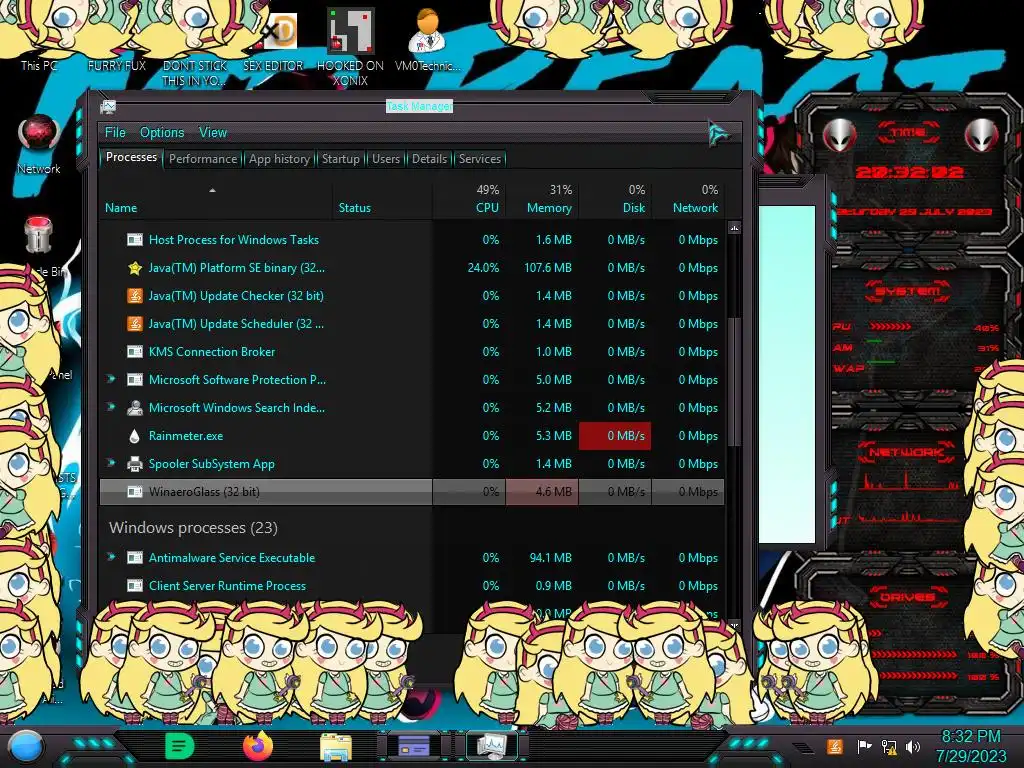
Task: Click the Rainmeter.exe water drop icon
Action: pyautogui.click(x=135, y=436)
